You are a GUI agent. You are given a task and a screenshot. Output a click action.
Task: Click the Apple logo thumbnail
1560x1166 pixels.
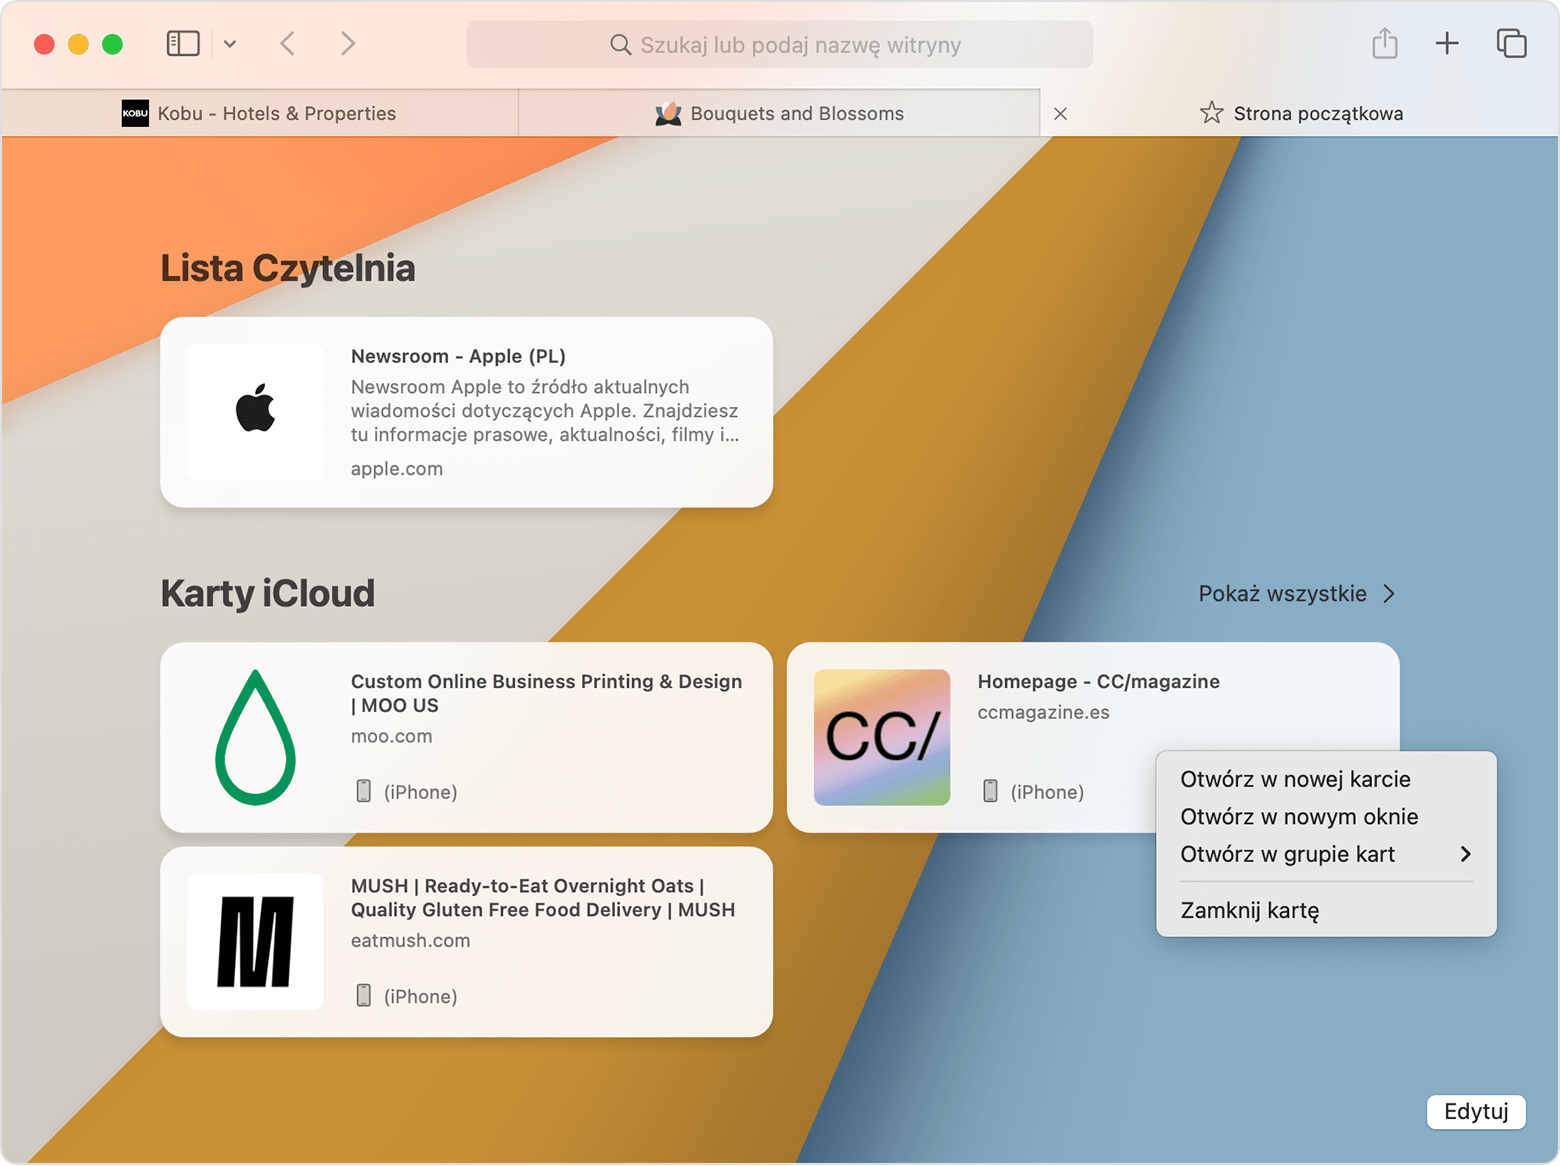coord(256,412)
